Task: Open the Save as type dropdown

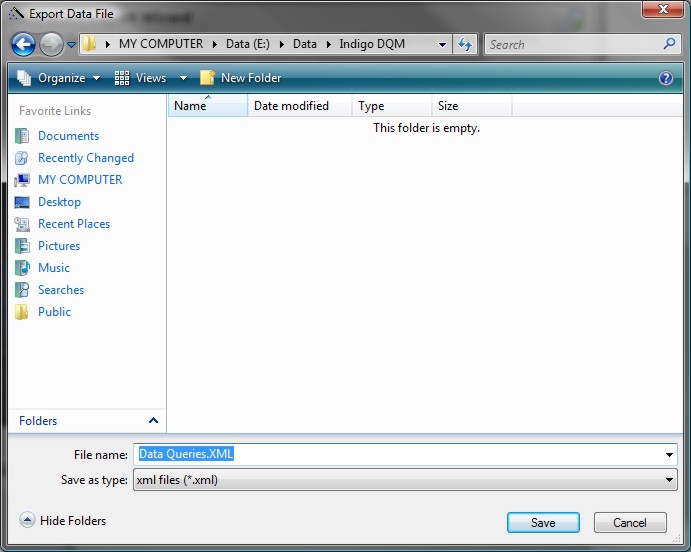Action: click(x=669, y=480)
